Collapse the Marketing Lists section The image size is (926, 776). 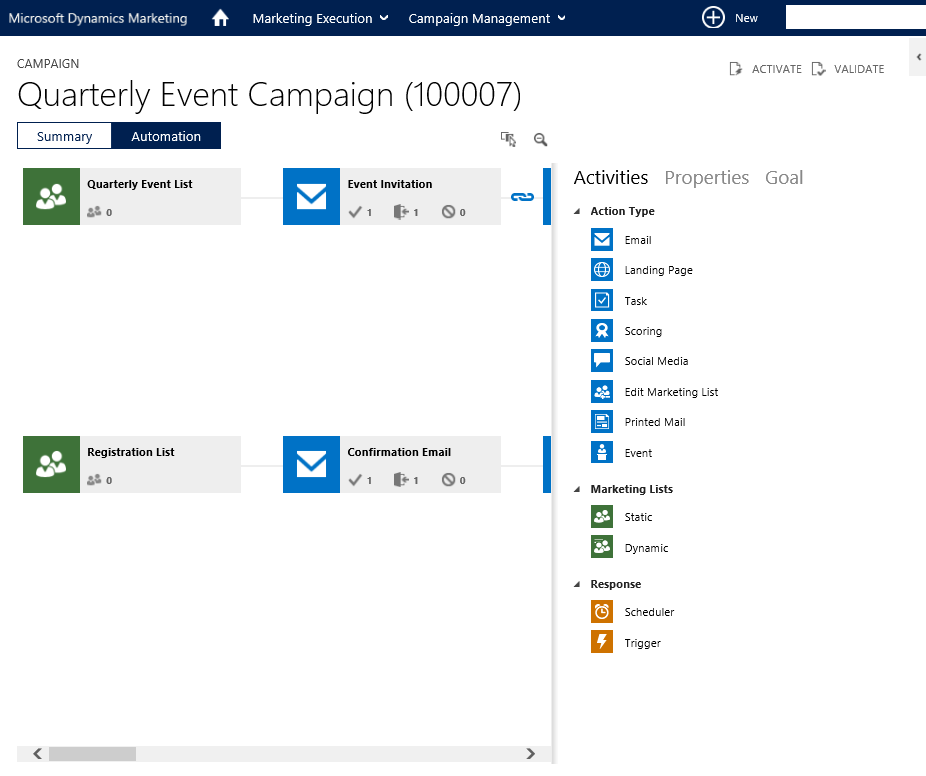[x=578, y=490]
